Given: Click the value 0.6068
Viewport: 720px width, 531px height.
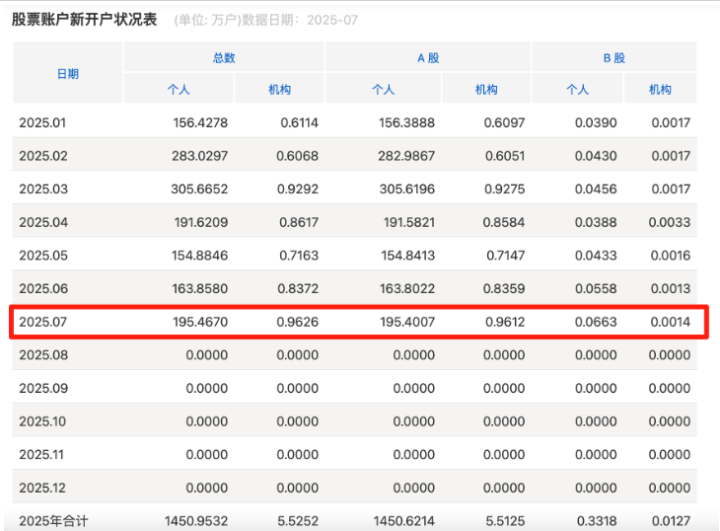Looking at the screenshot, I should tap(297, 156).
